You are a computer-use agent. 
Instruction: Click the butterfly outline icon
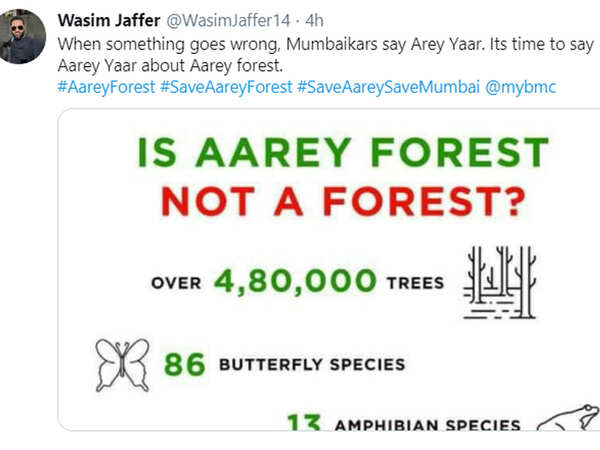point(122,363)
